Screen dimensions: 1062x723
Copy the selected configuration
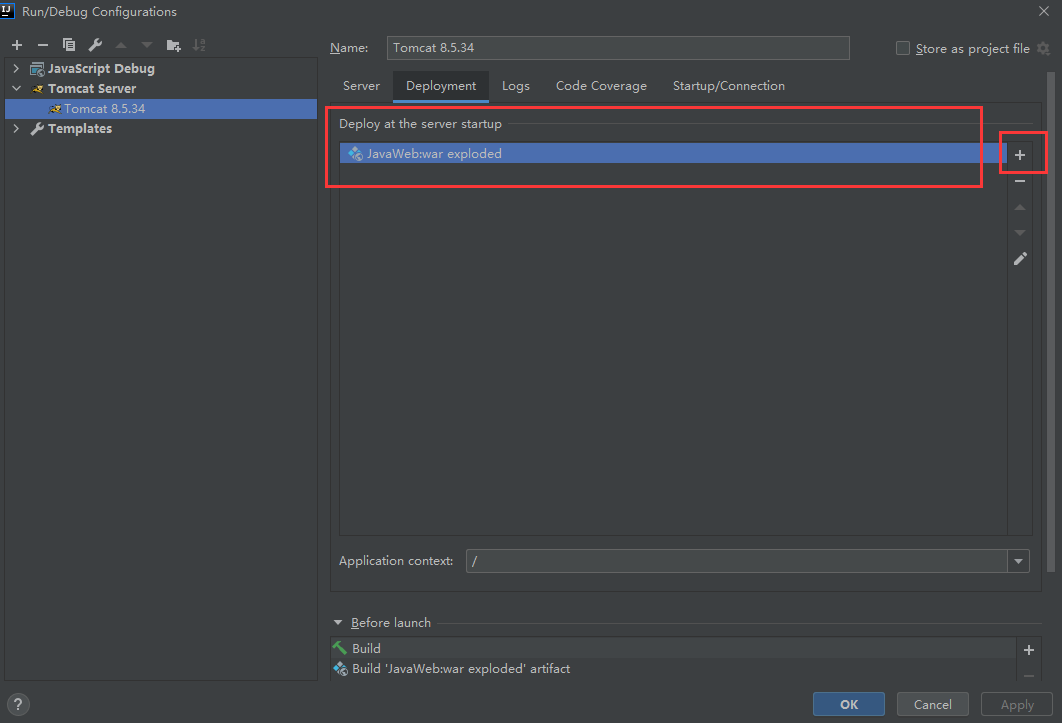68,45
